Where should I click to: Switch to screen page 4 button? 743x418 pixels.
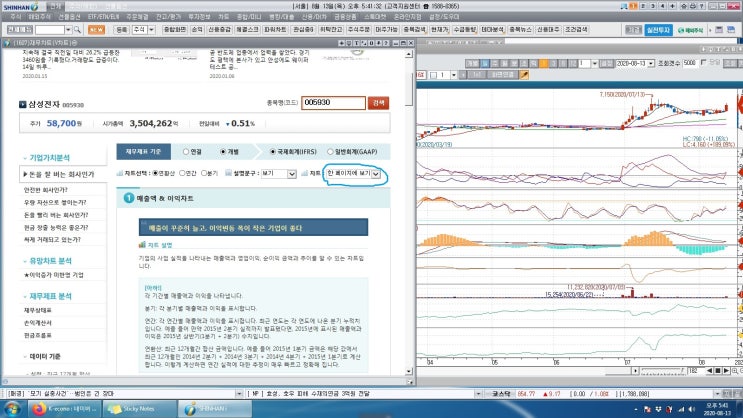pyautogui.click(x=662, y=6)
